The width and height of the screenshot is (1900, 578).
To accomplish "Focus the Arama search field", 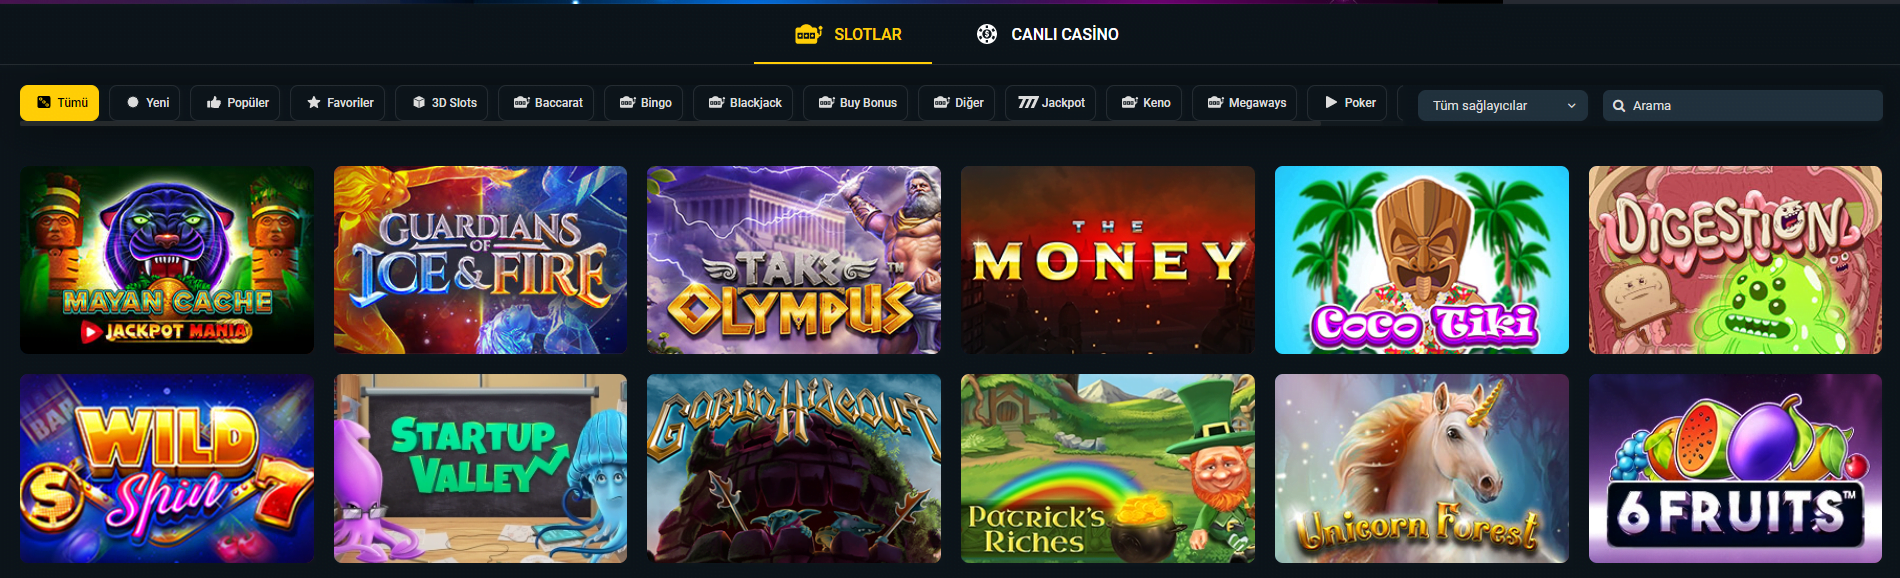I will click(1743, 105).
